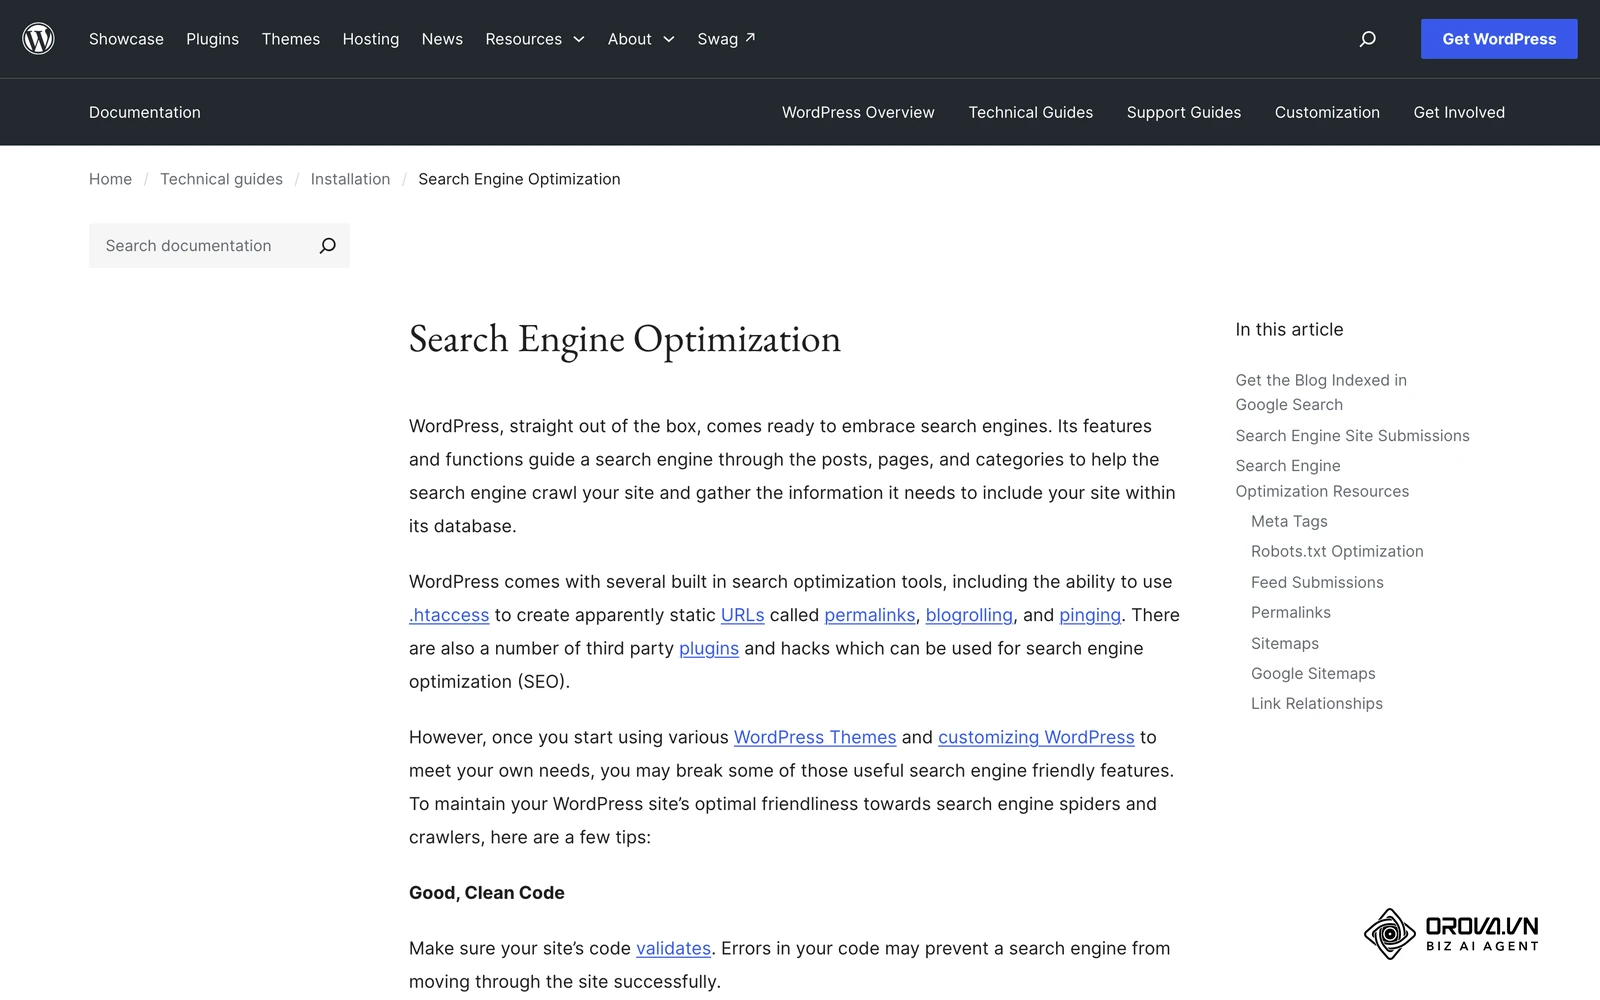1600x1000 pixels.
Task: Open the Installation breadcrumb
Action: pyautogui.click(x=350, y=179)
